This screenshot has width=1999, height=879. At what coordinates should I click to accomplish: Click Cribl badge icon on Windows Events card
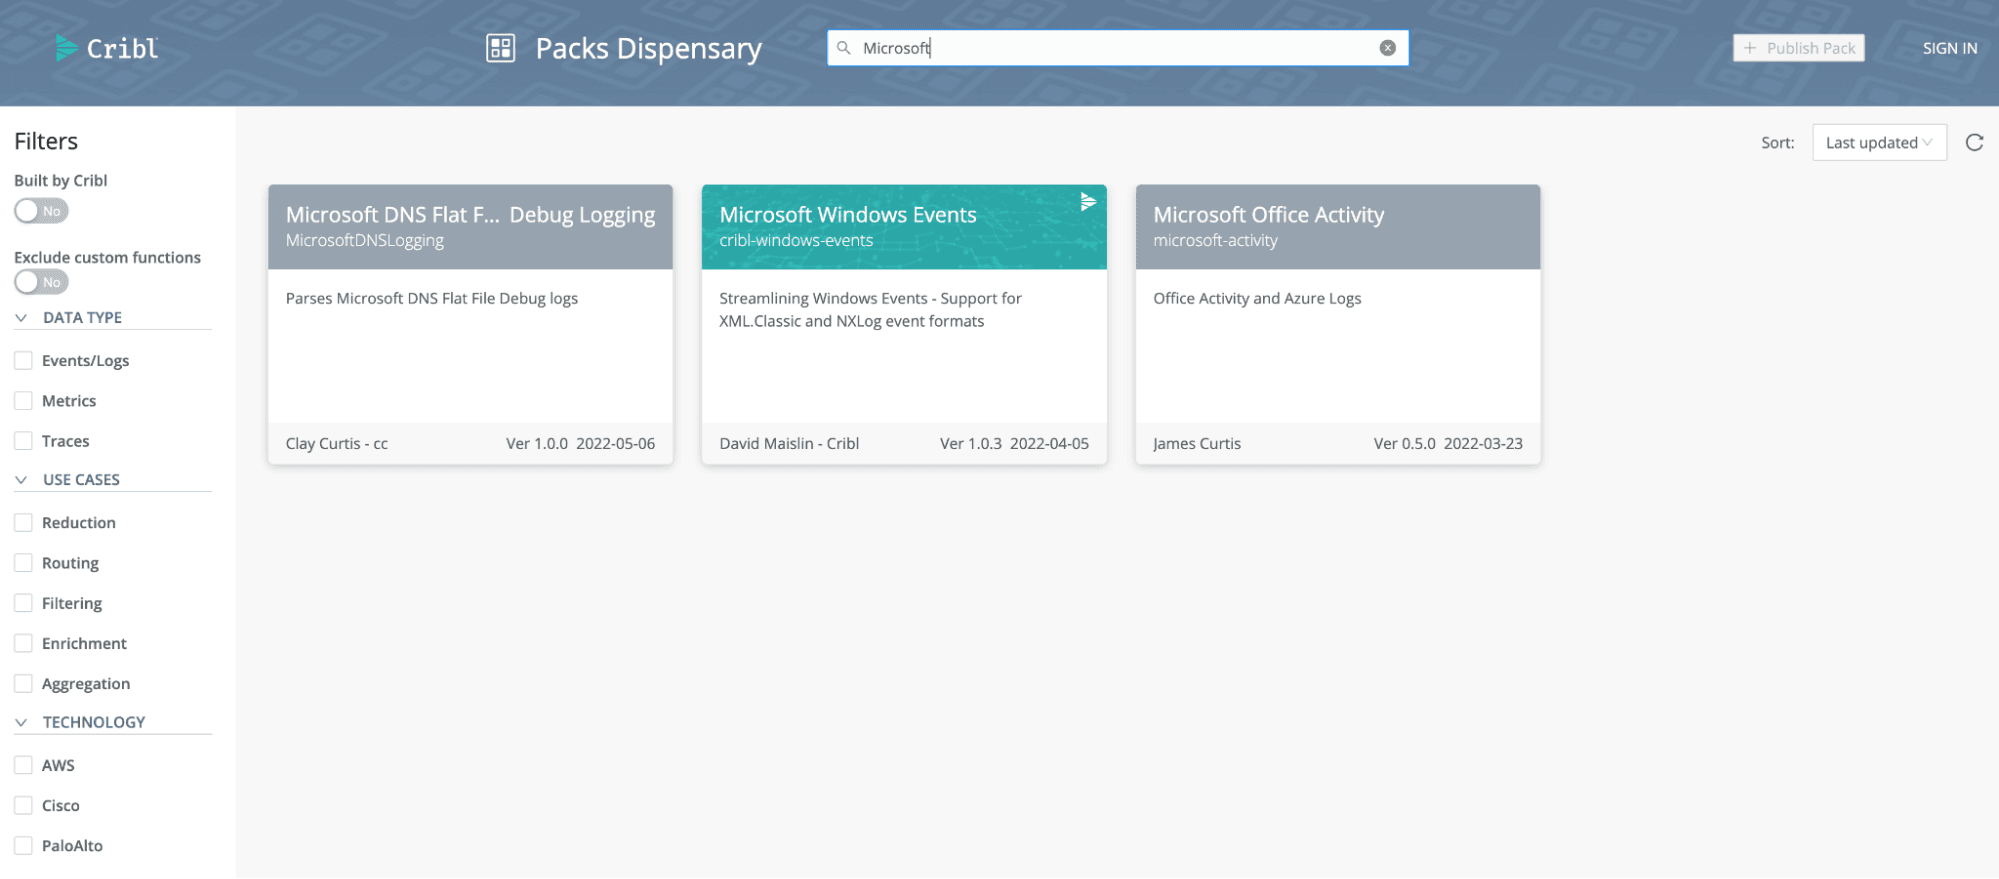point(1088,202)
